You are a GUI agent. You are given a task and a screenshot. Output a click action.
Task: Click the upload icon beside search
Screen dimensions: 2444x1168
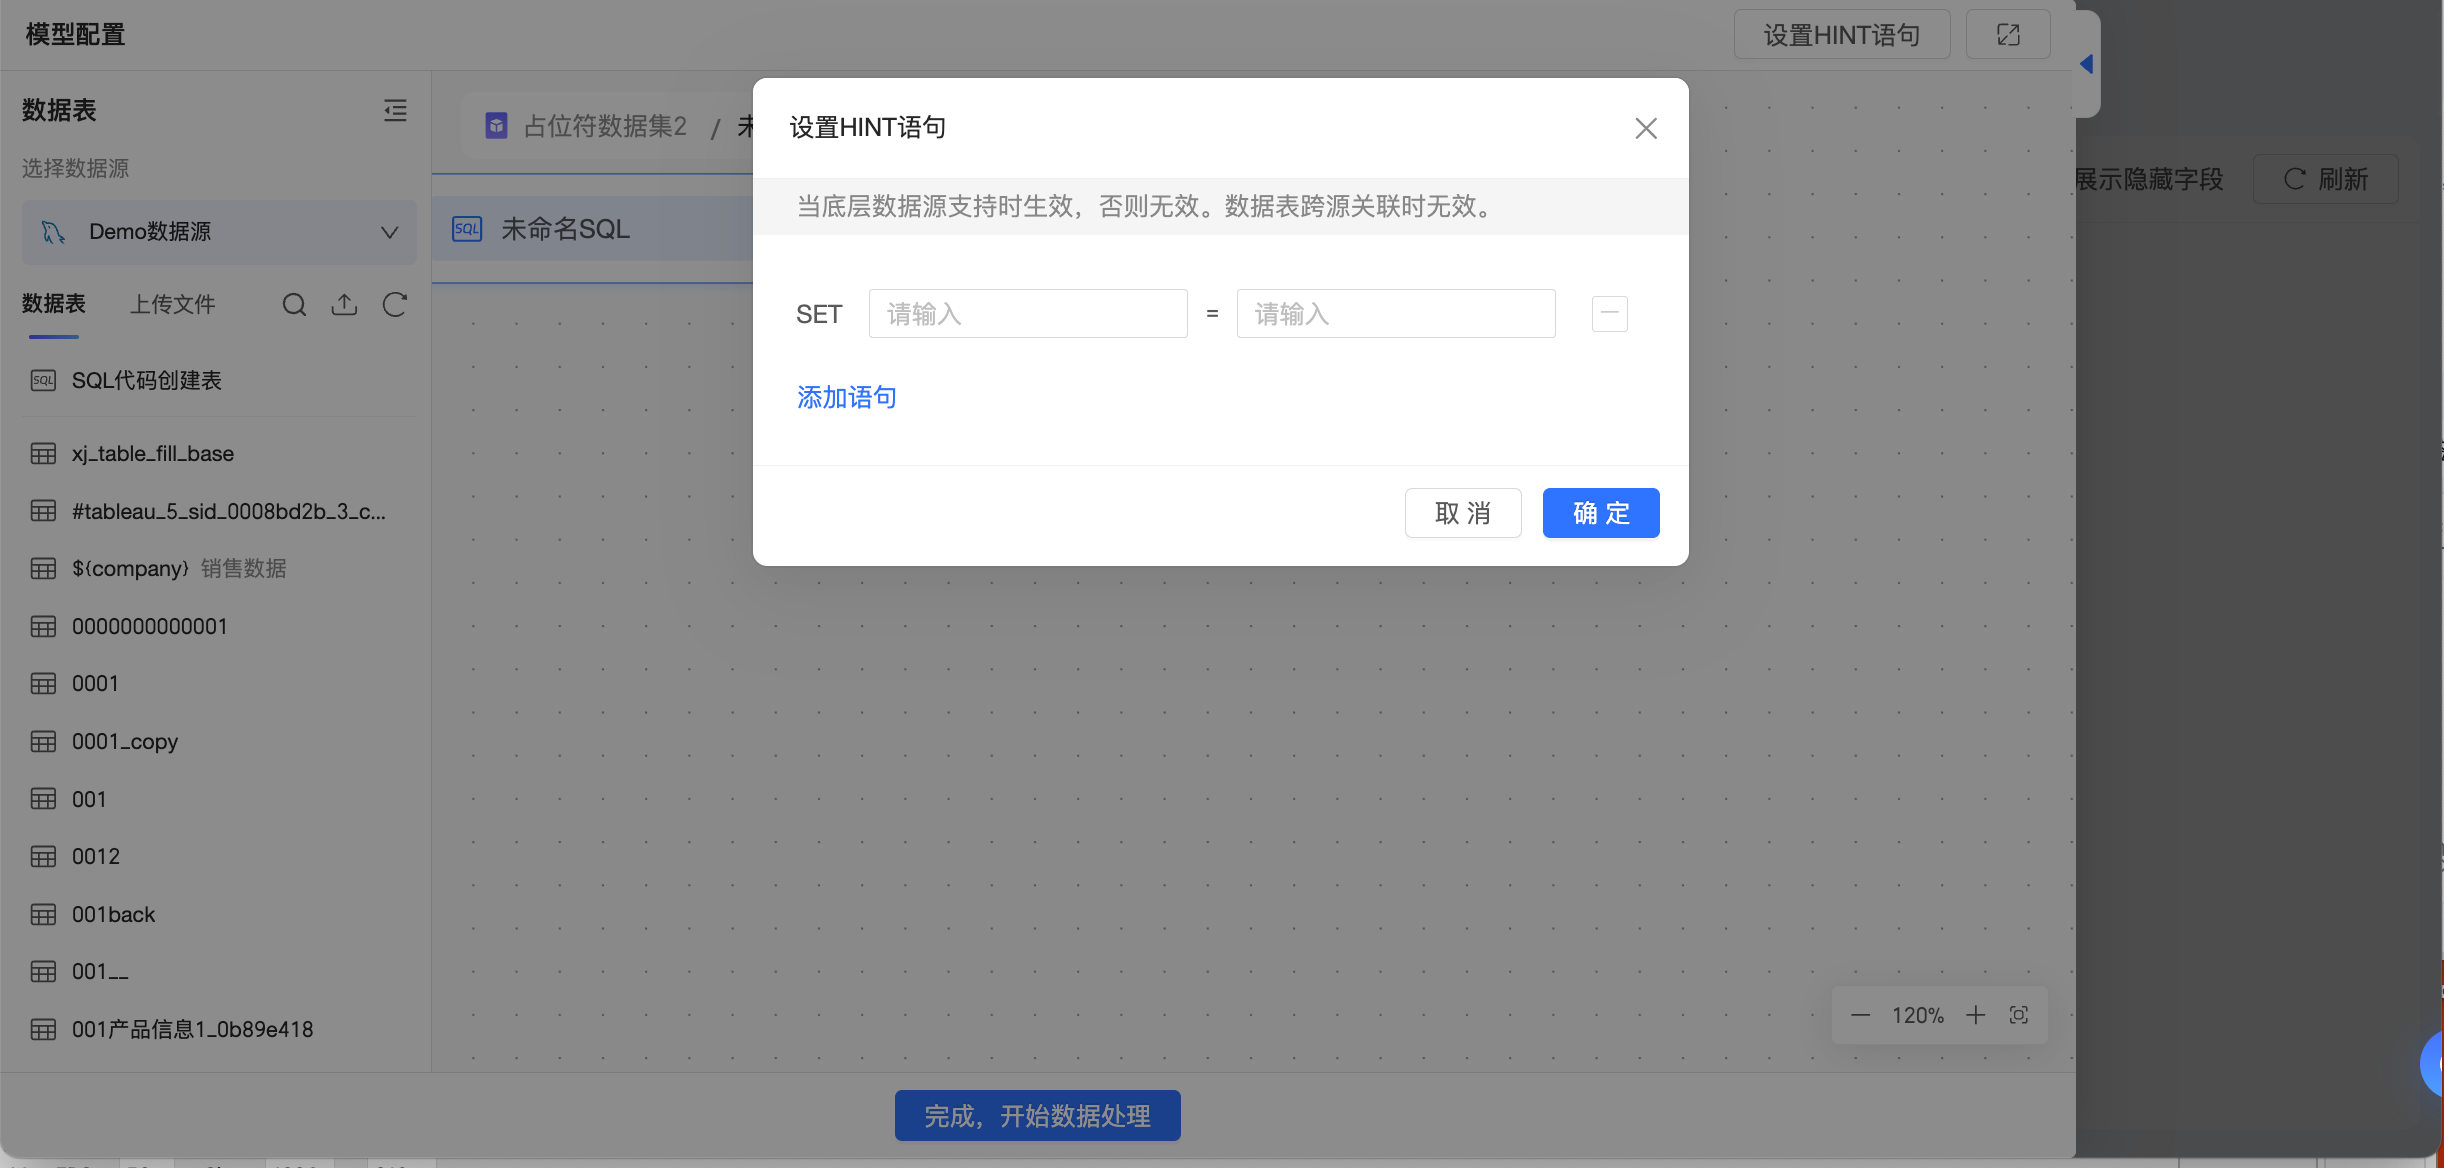[x=344, y=304]
